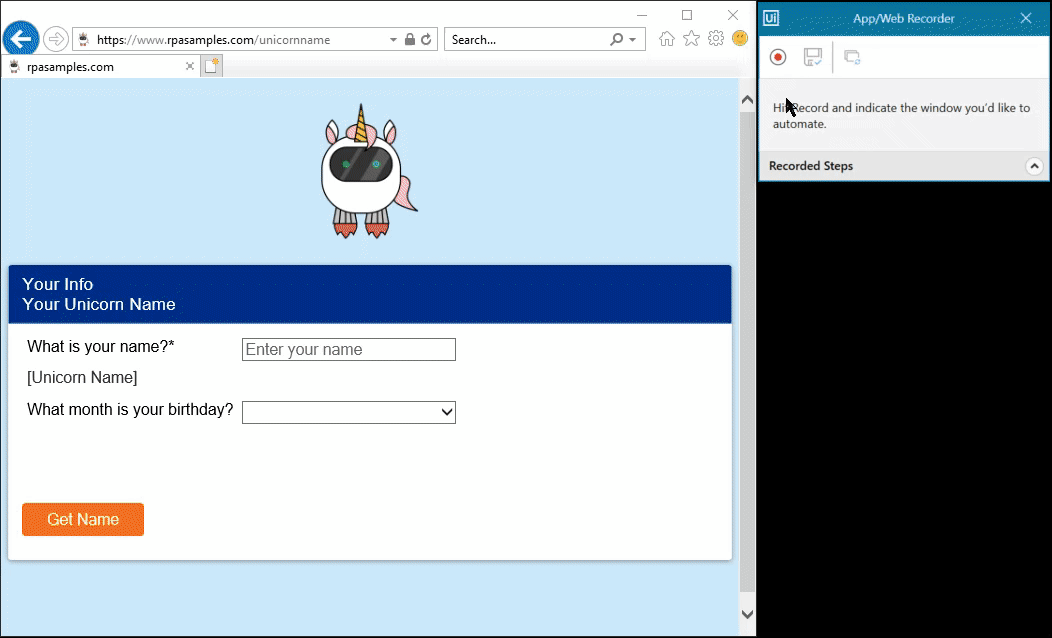
Task: Click the smiley feedback icon
Action: (739, 38)
